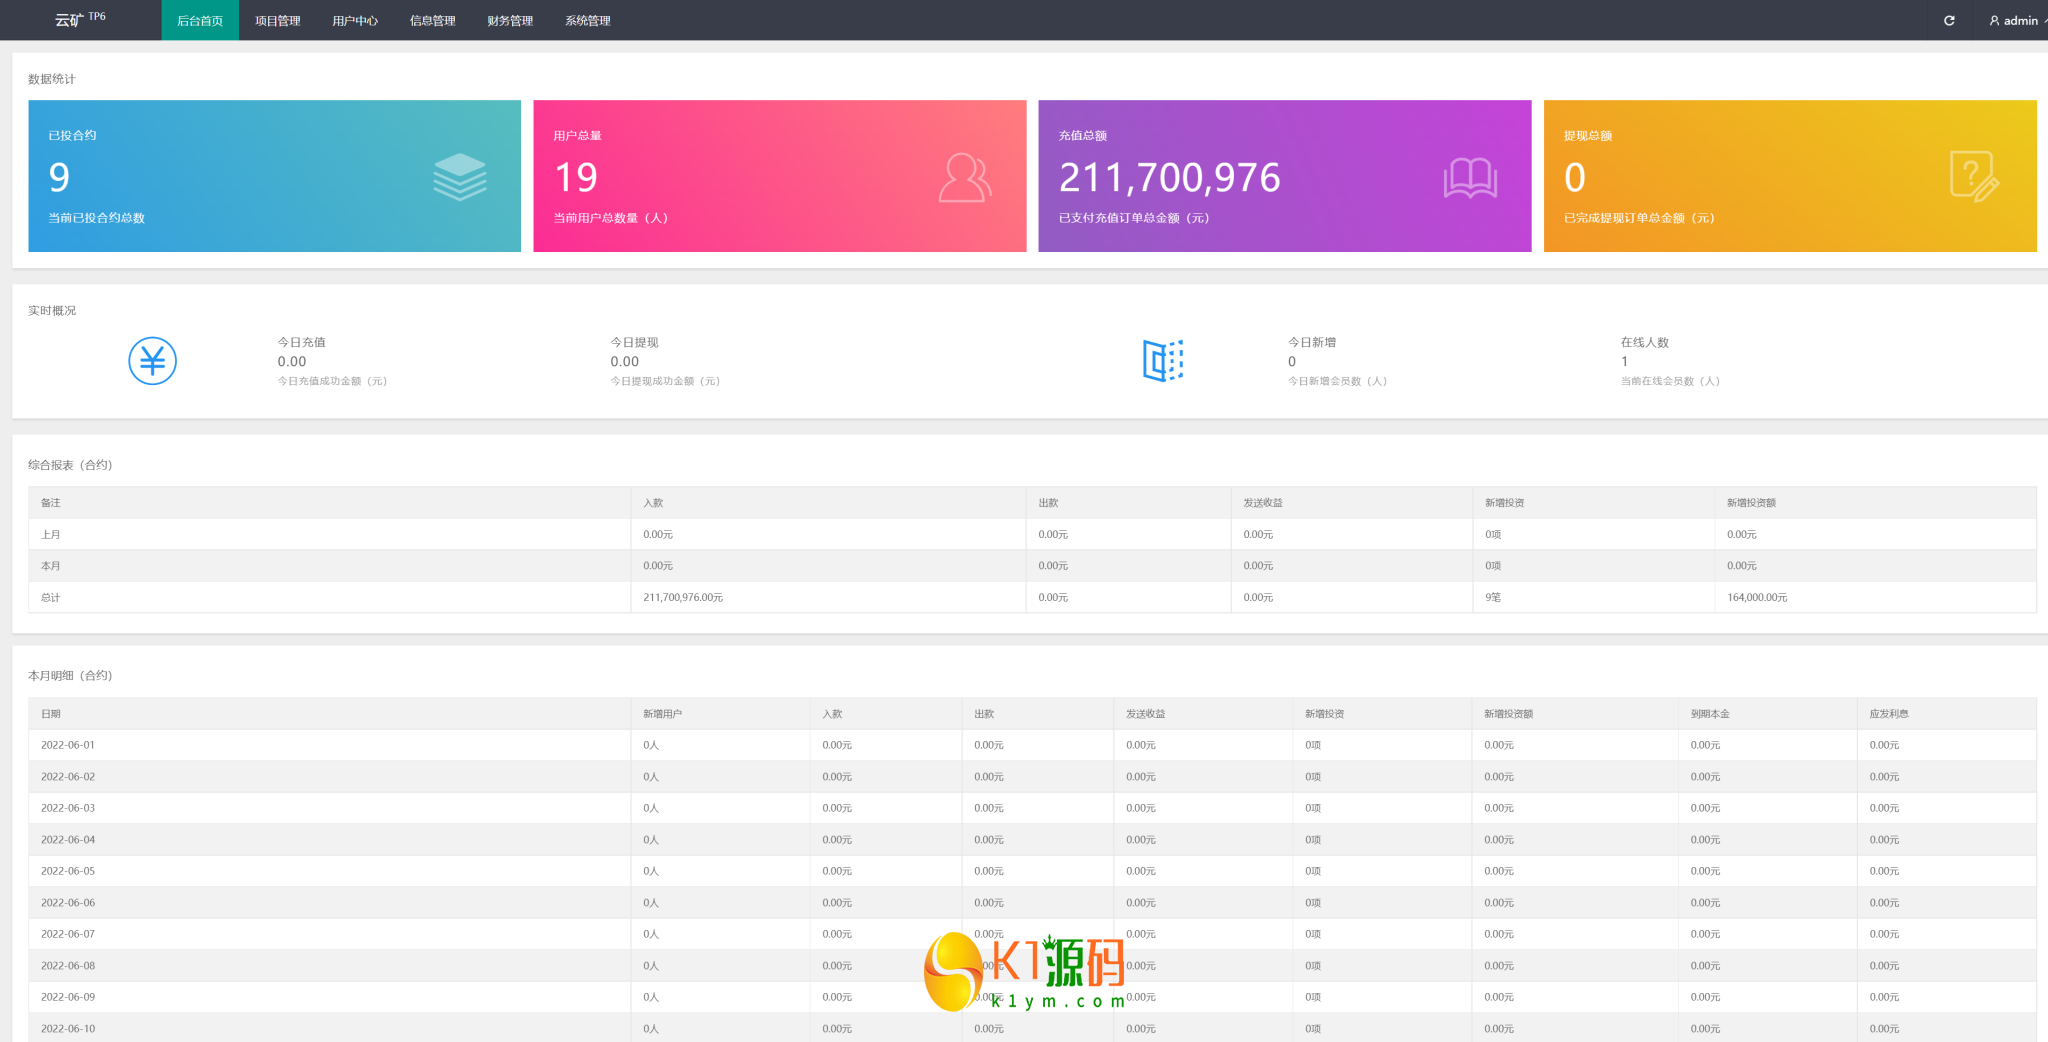The image size is (2048, 1042).
Task: Click the book icon on 充值总额 card
Action: (x=1470, y=178)
